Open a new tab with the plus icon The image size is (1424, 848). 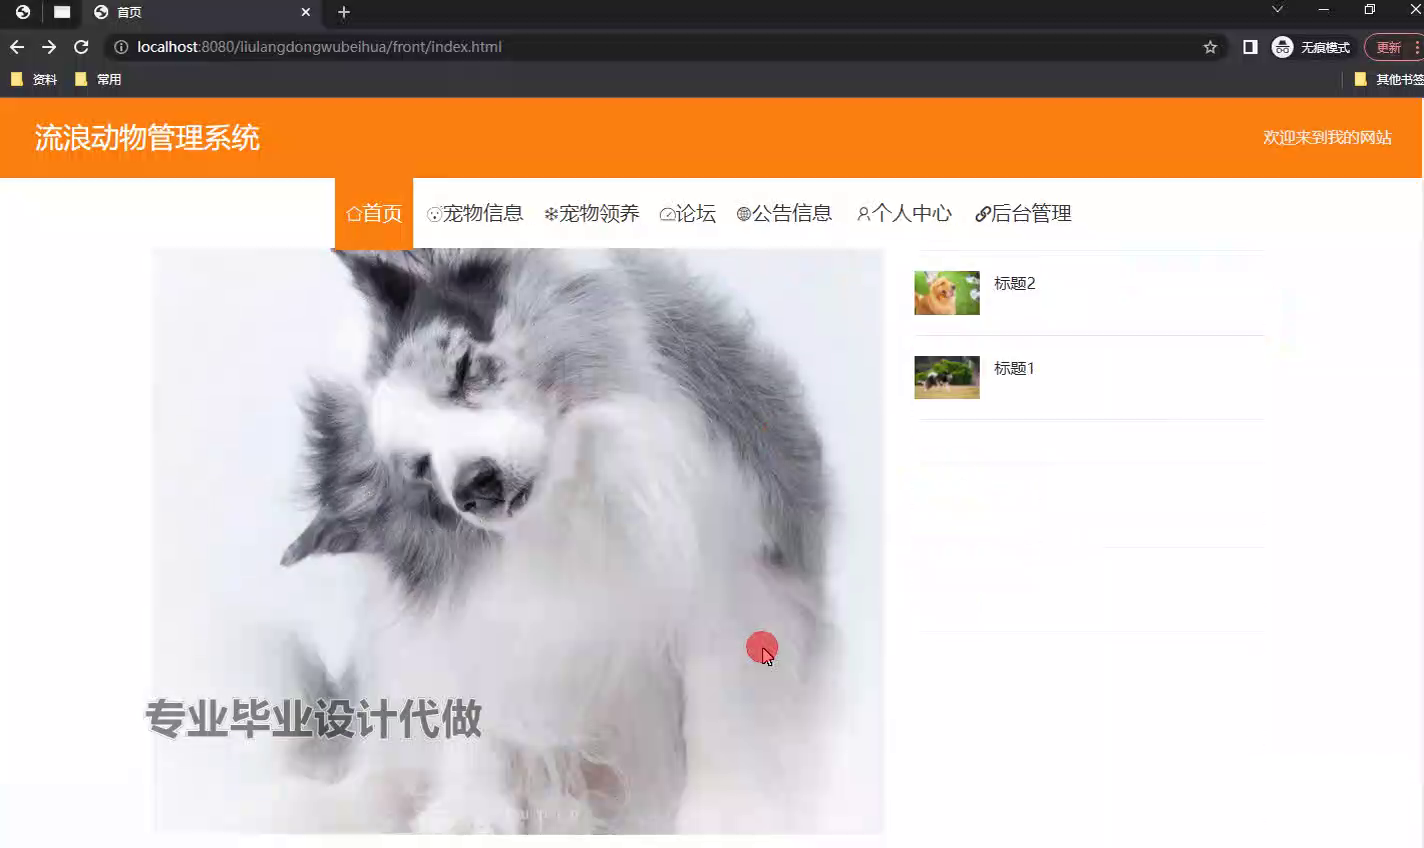(344, 12)
